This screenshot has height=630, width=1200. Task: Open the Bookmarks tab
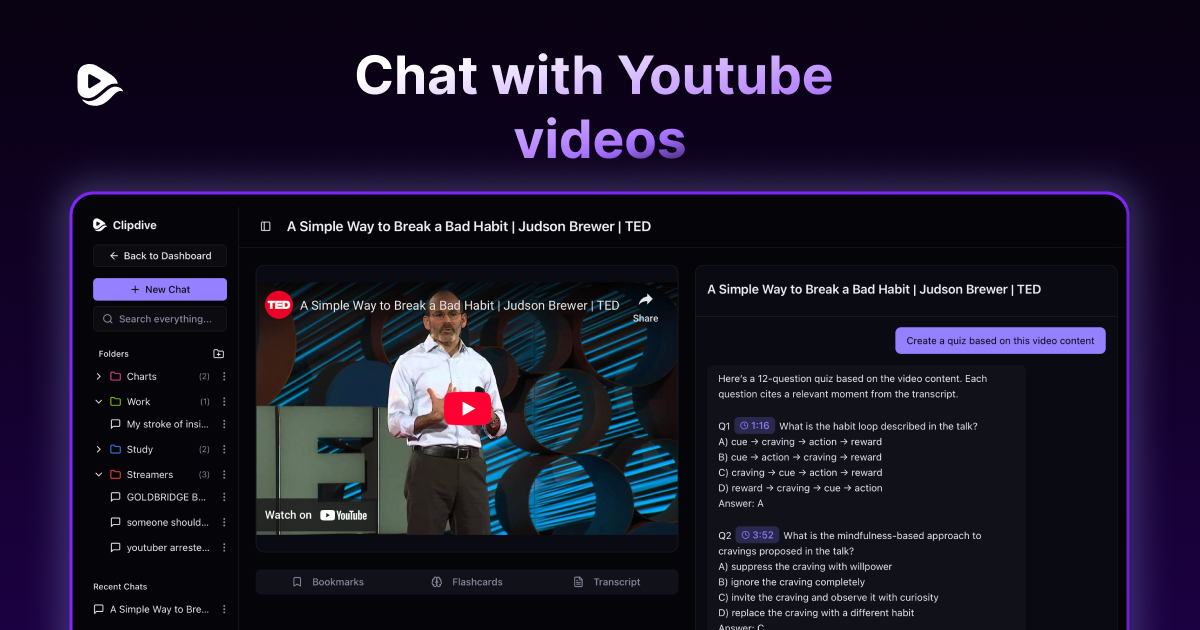(x=327, y=582)
